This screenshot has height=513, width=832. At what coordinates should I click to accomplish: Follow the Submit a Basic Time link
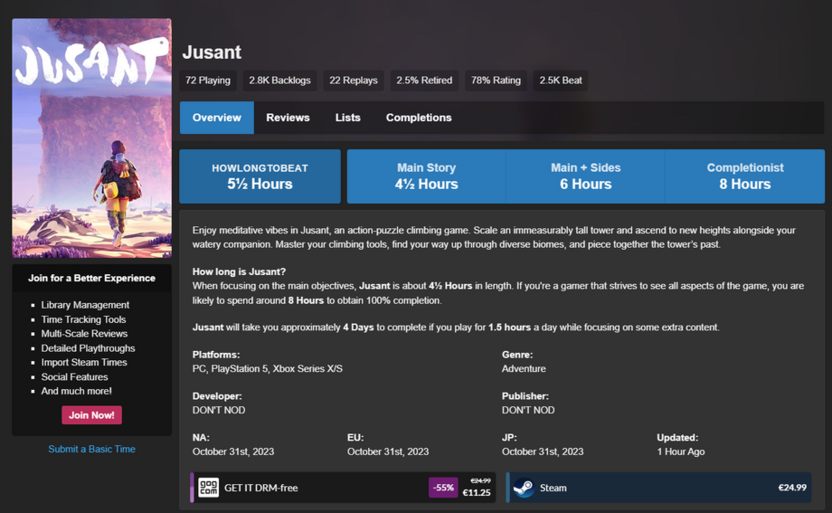92,449
